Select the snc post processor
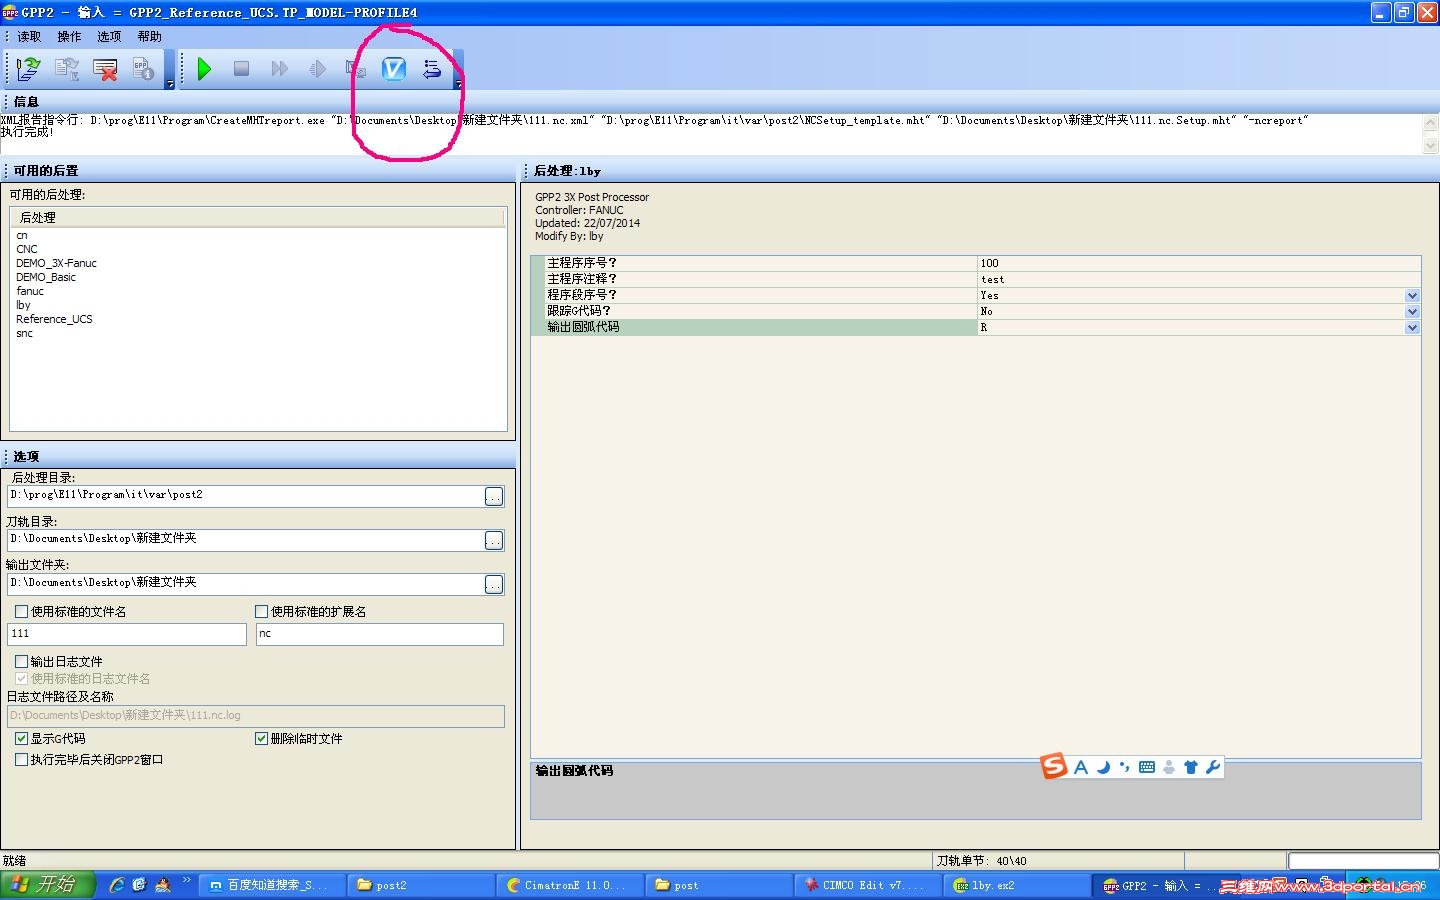This screenshot has width=1440, height=900. pos(24,333)
